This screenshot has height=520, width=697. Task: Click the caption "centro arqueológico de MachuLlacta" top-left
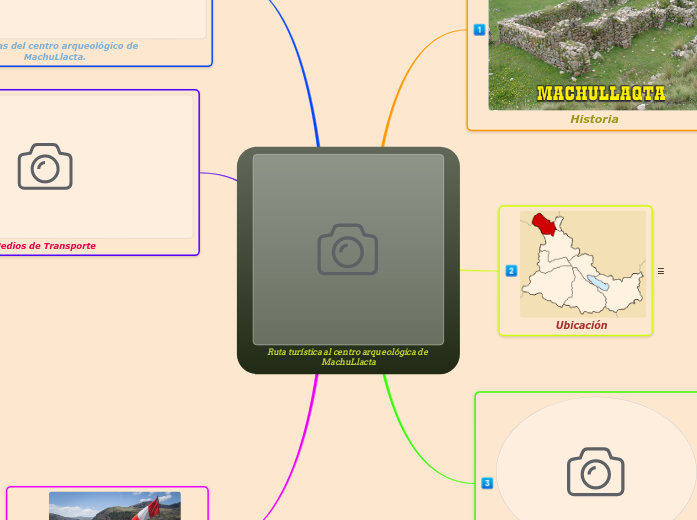[68, 51]
